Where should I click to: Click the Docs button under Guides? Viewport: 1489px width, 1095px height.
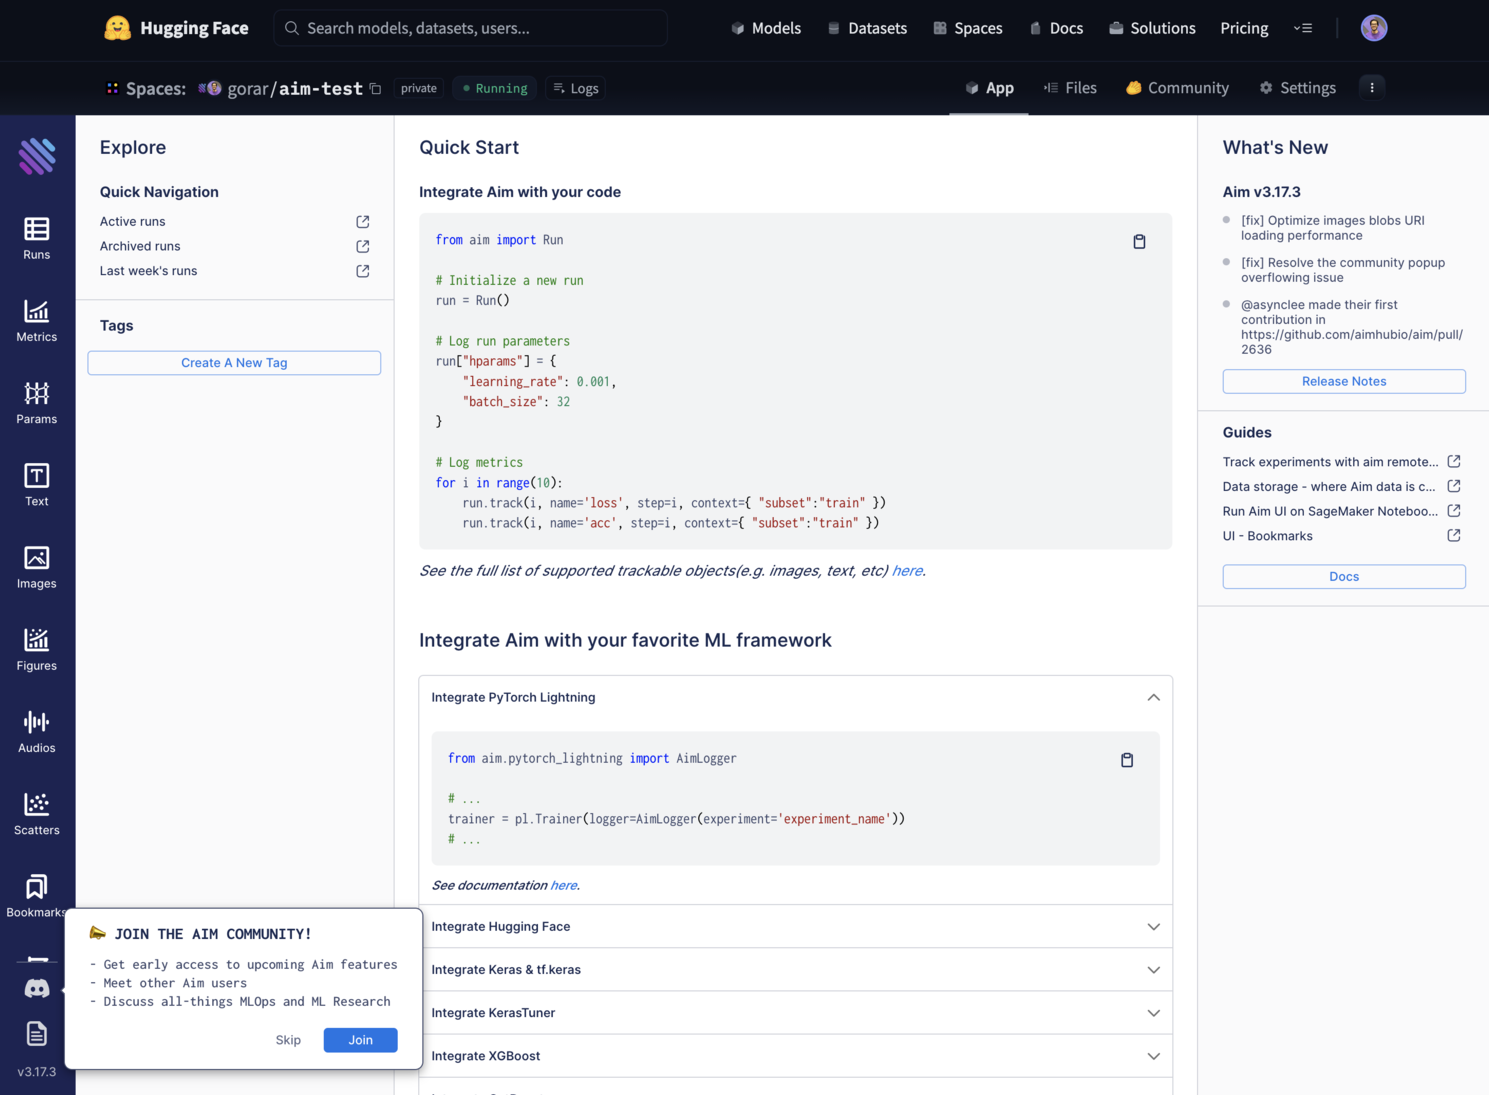1344,576
